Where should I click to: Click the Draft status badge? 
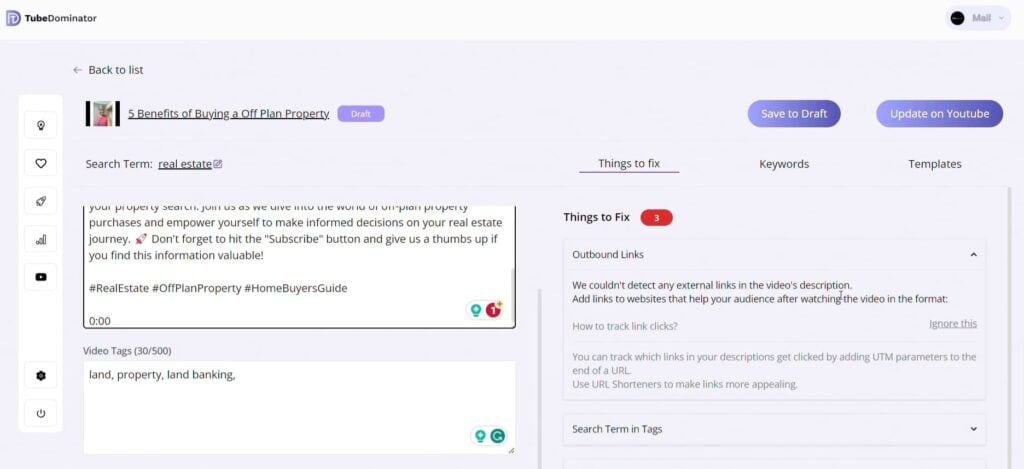pyautogui.click(x=361, y=114)
